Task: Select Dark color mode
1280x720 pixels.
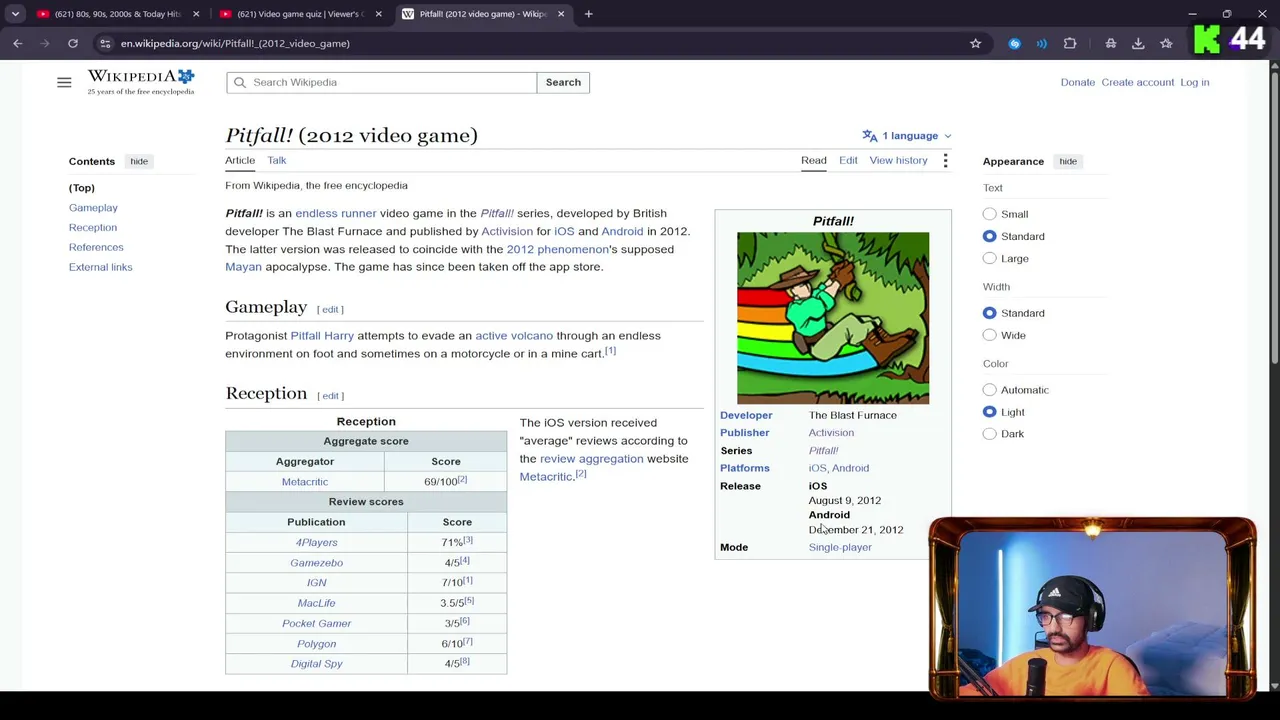Action: point(989,434)
